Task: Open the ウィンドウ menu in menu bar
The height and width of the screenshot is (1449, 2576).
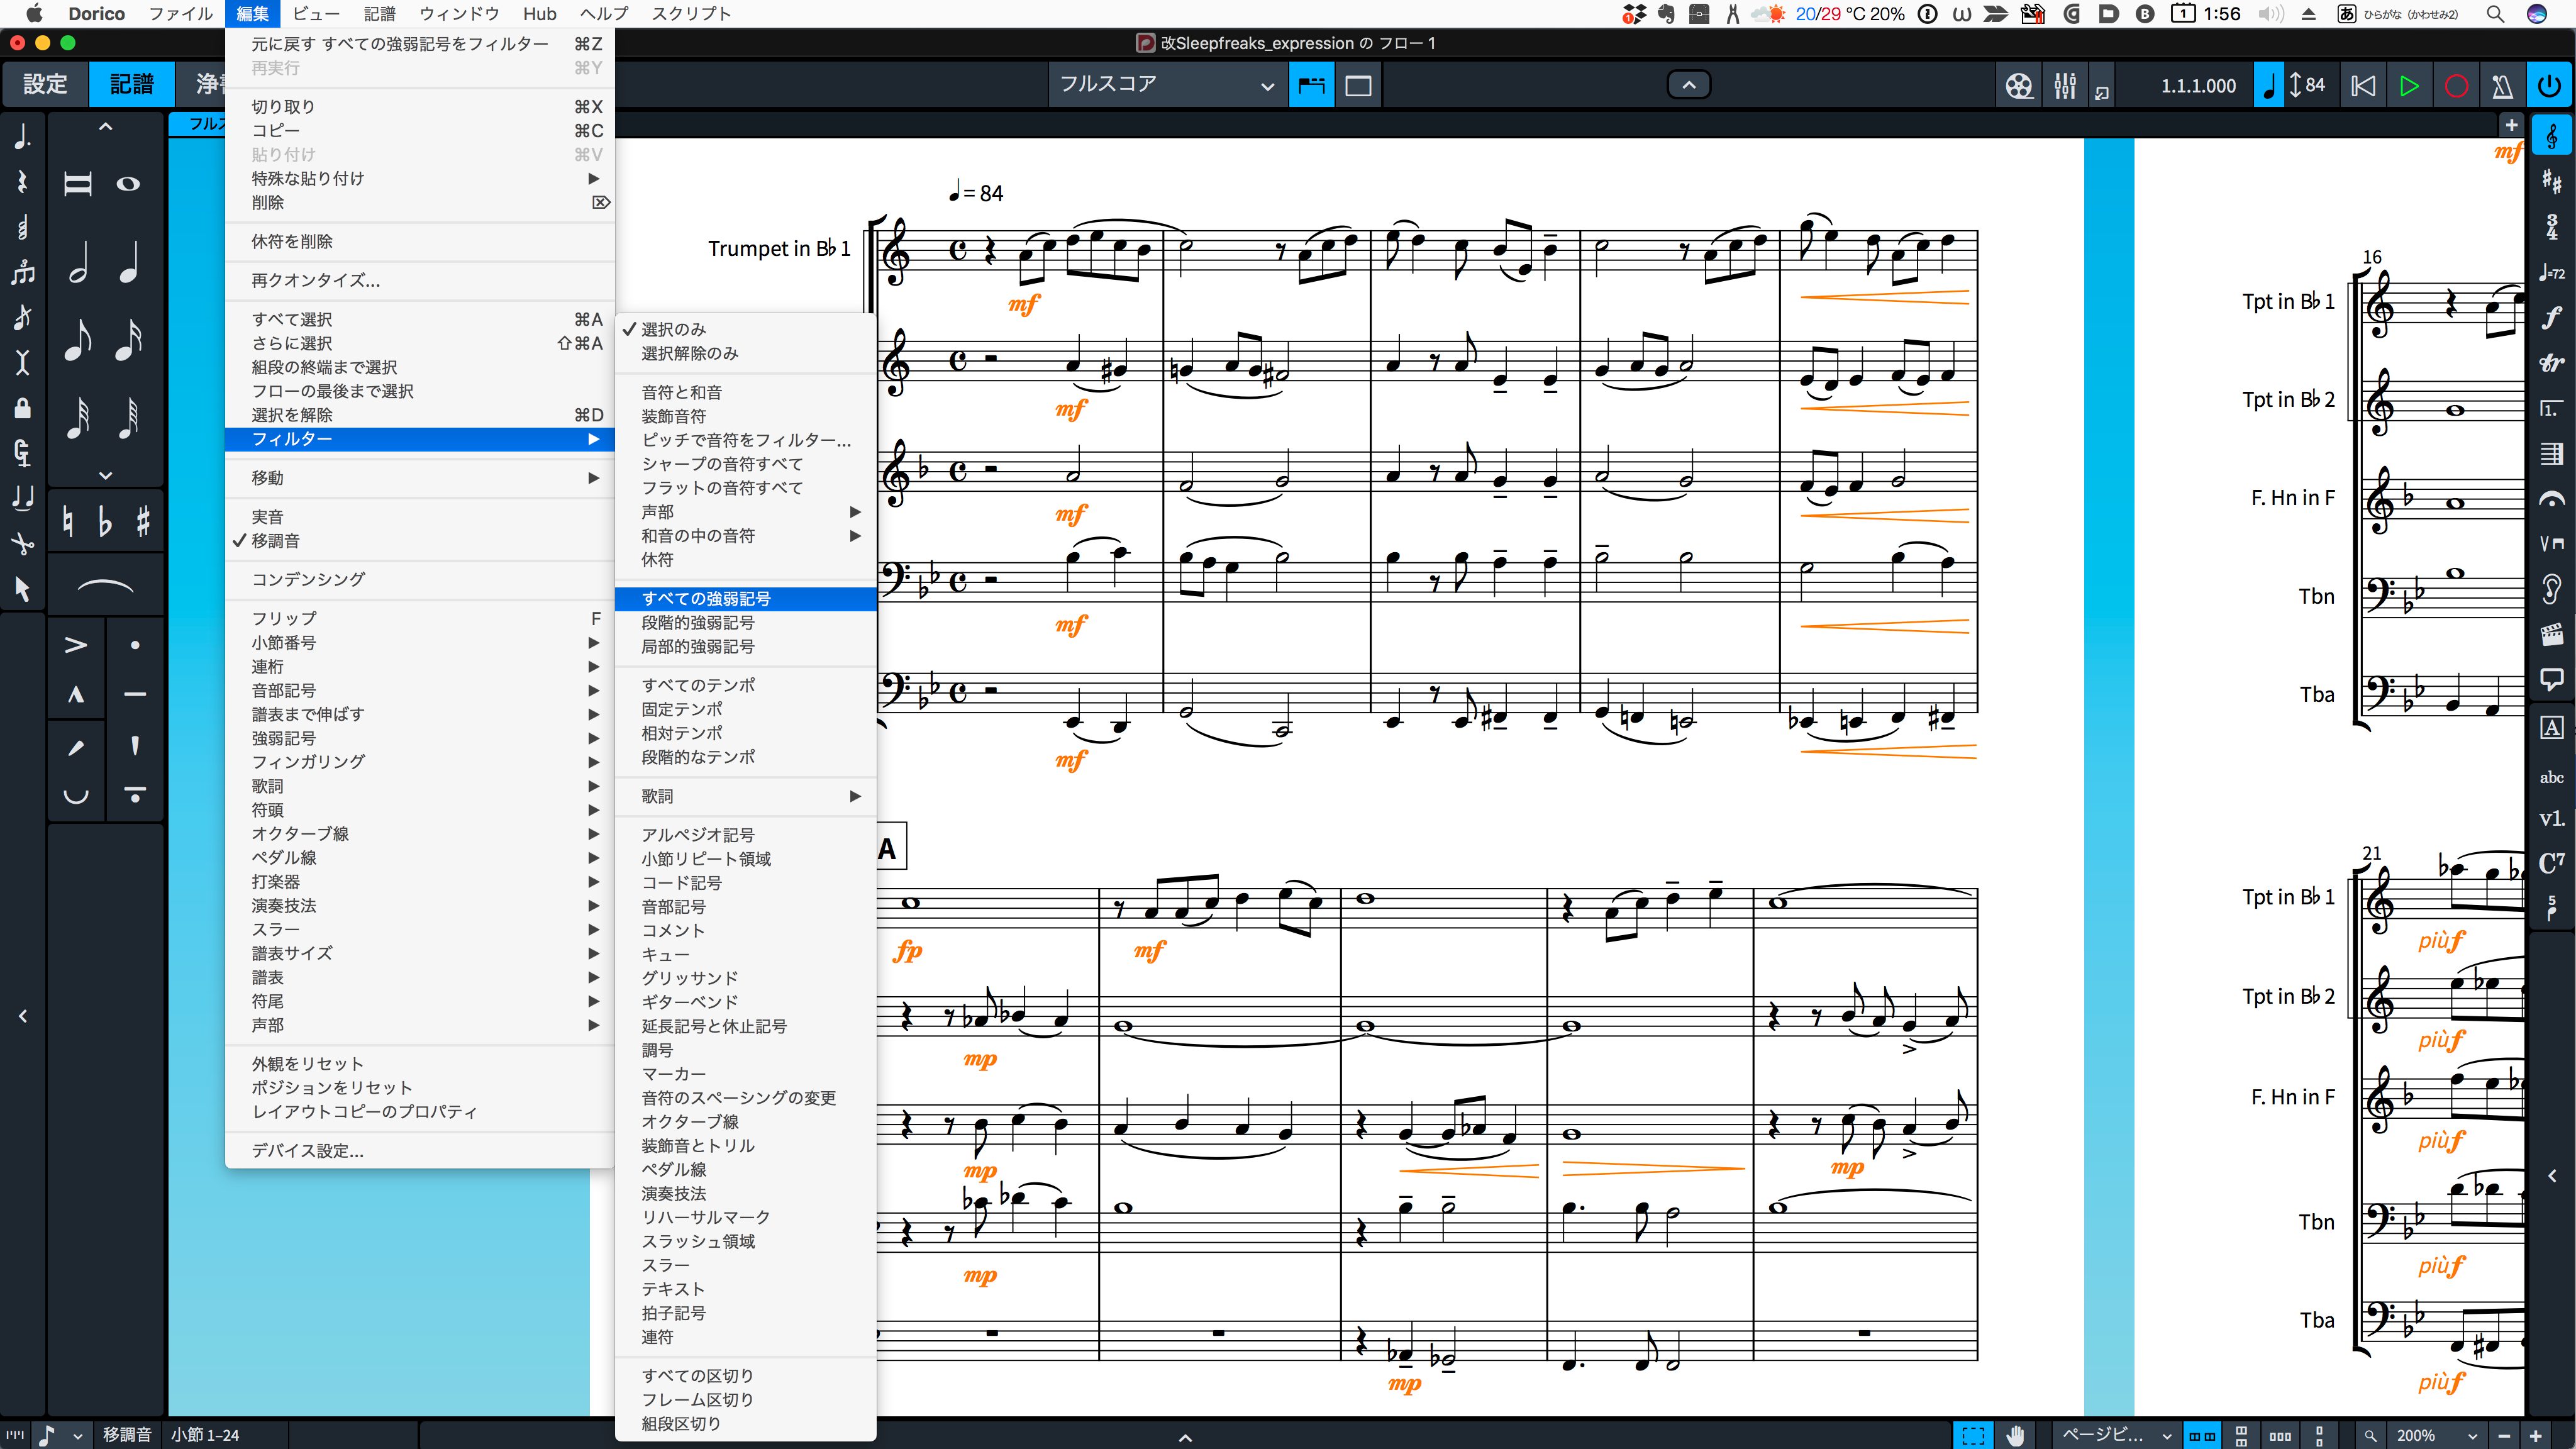Action: coord(459,14)
